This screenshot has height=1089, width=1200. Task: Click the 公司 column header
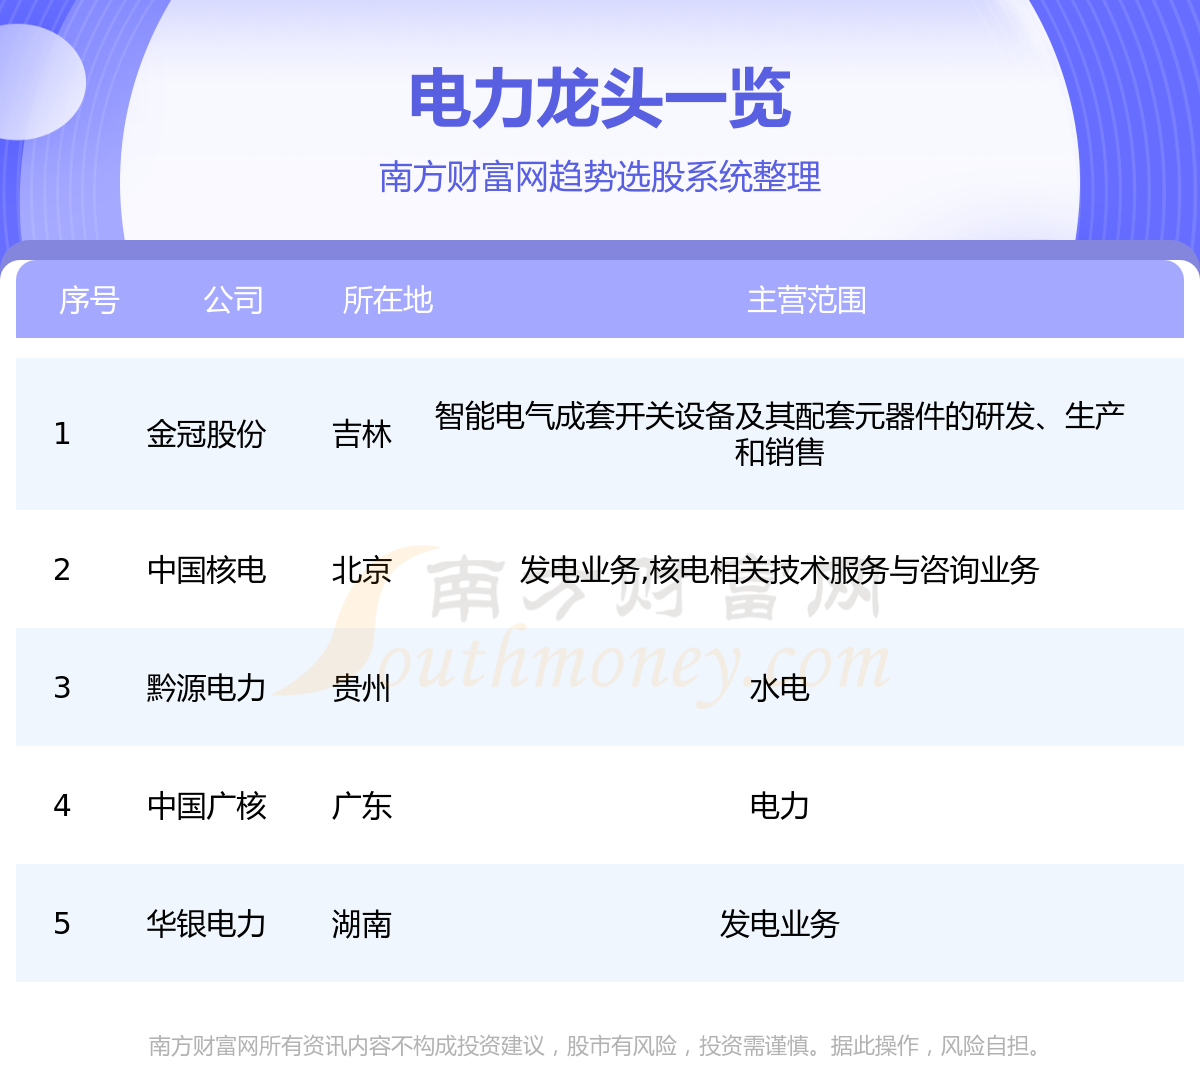(x=233, y=300)
